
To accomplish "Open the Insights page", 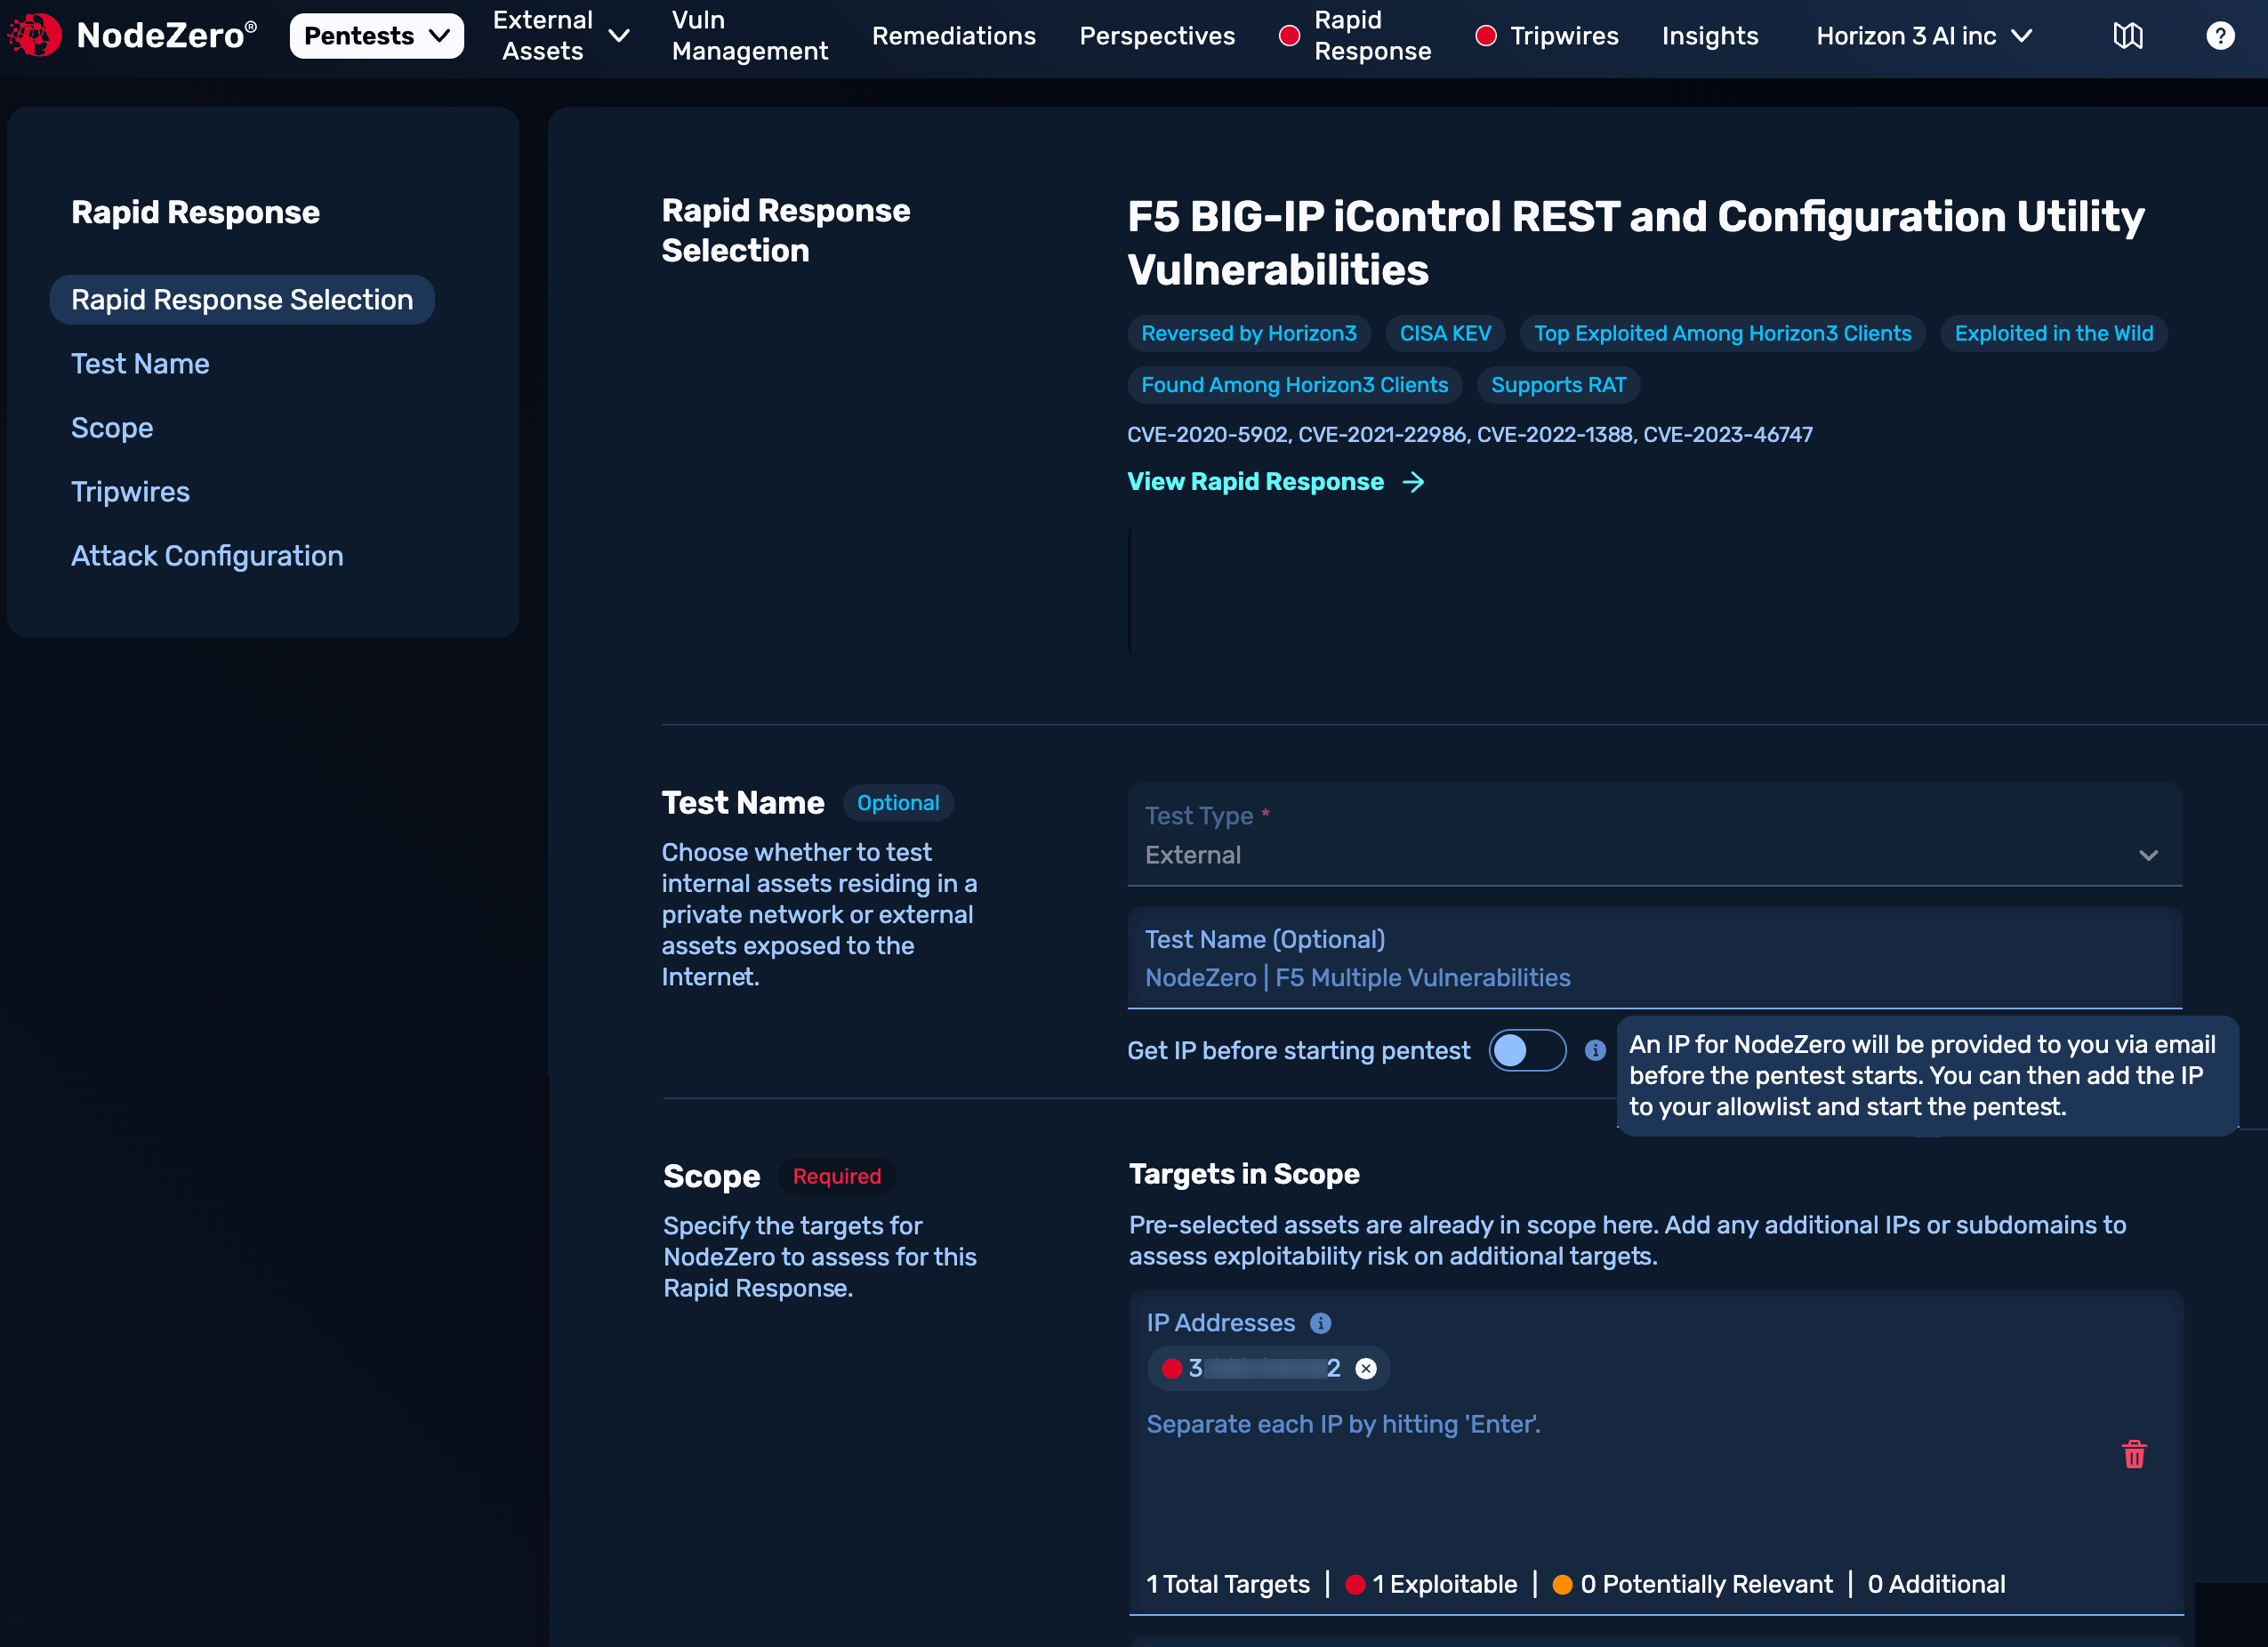I will 1710,36.
